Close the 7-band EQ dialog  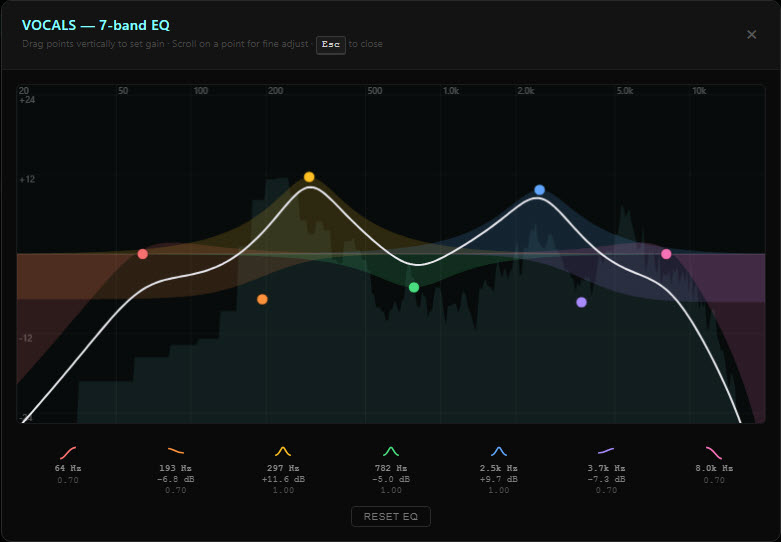(x=752, y=34)
